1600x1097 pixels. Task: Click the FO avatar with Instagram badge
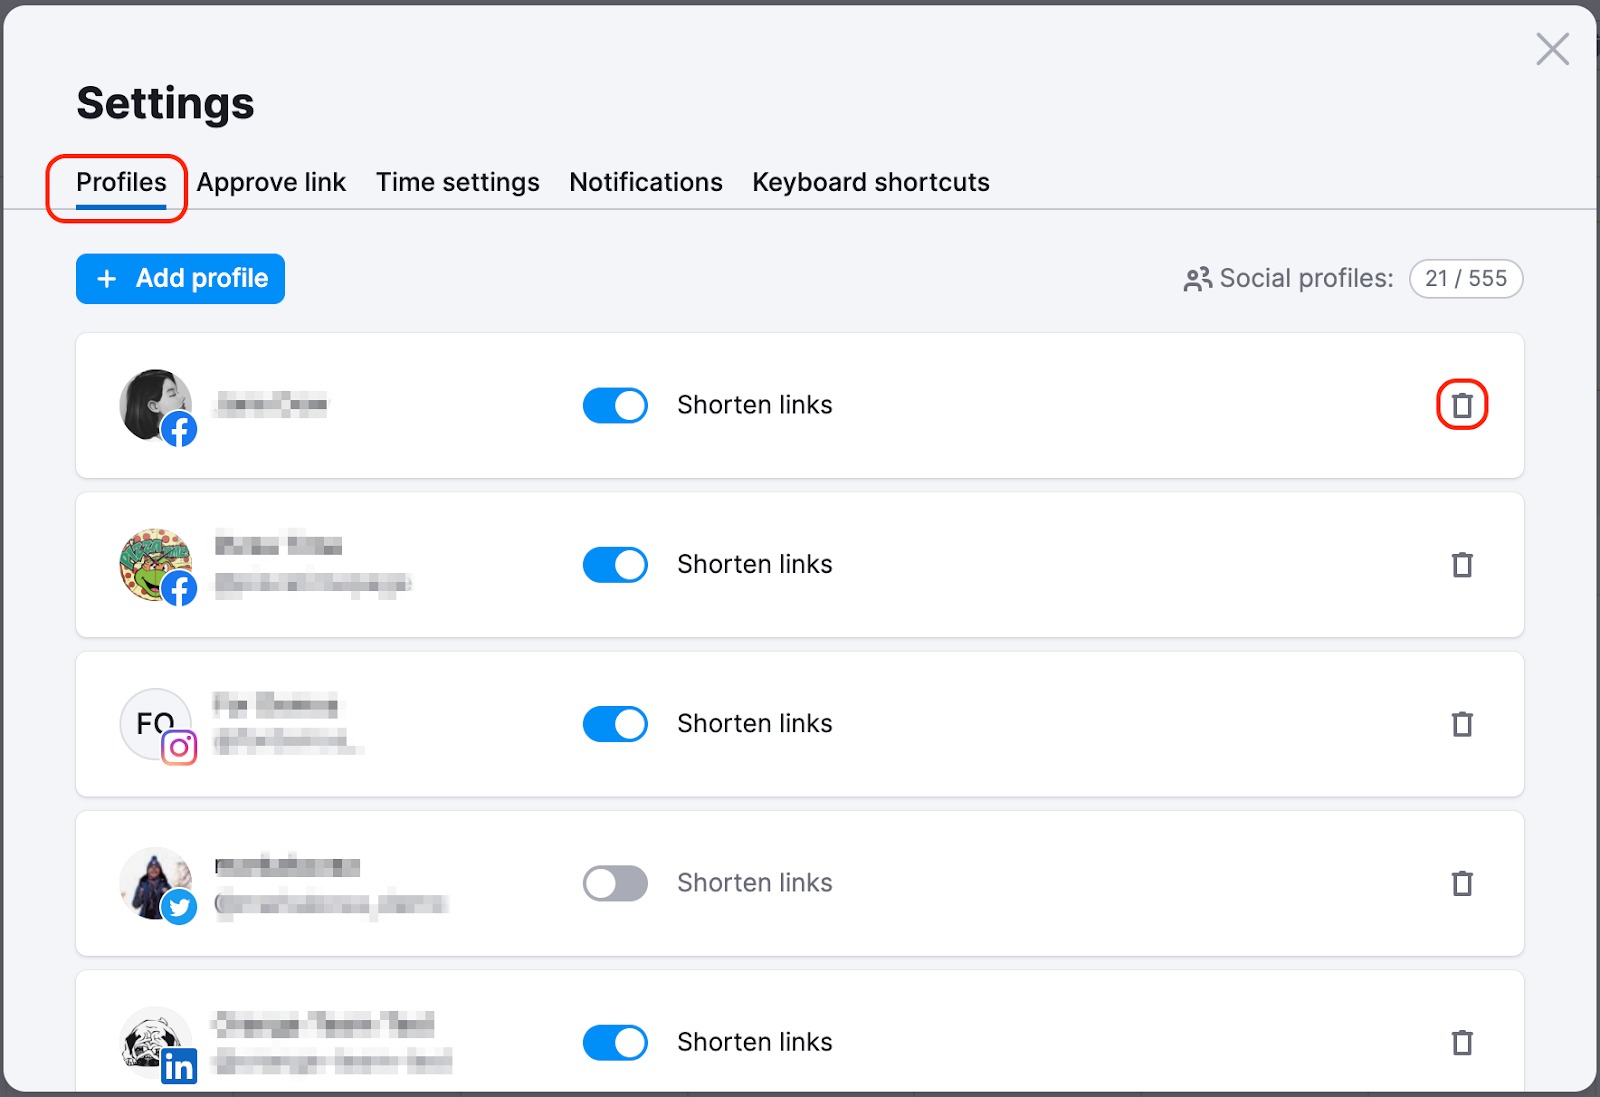tap(157, 726)
